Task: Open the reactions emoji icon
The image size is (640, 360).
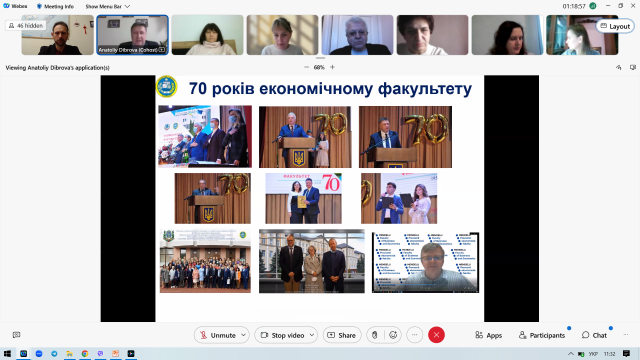Action: point(393,335)
